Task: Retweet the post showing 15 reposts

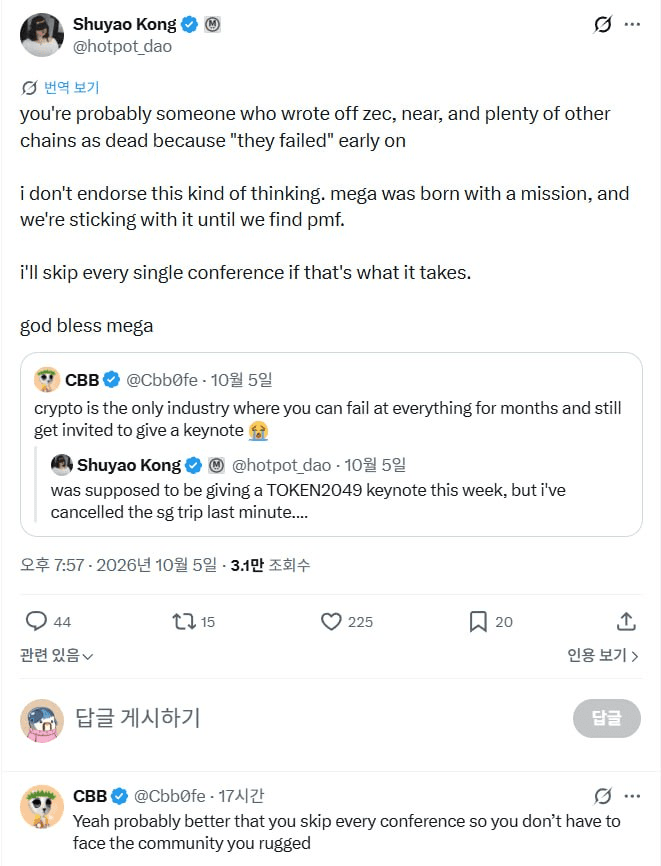Action: pyautogui.click(x=184, y=622)
